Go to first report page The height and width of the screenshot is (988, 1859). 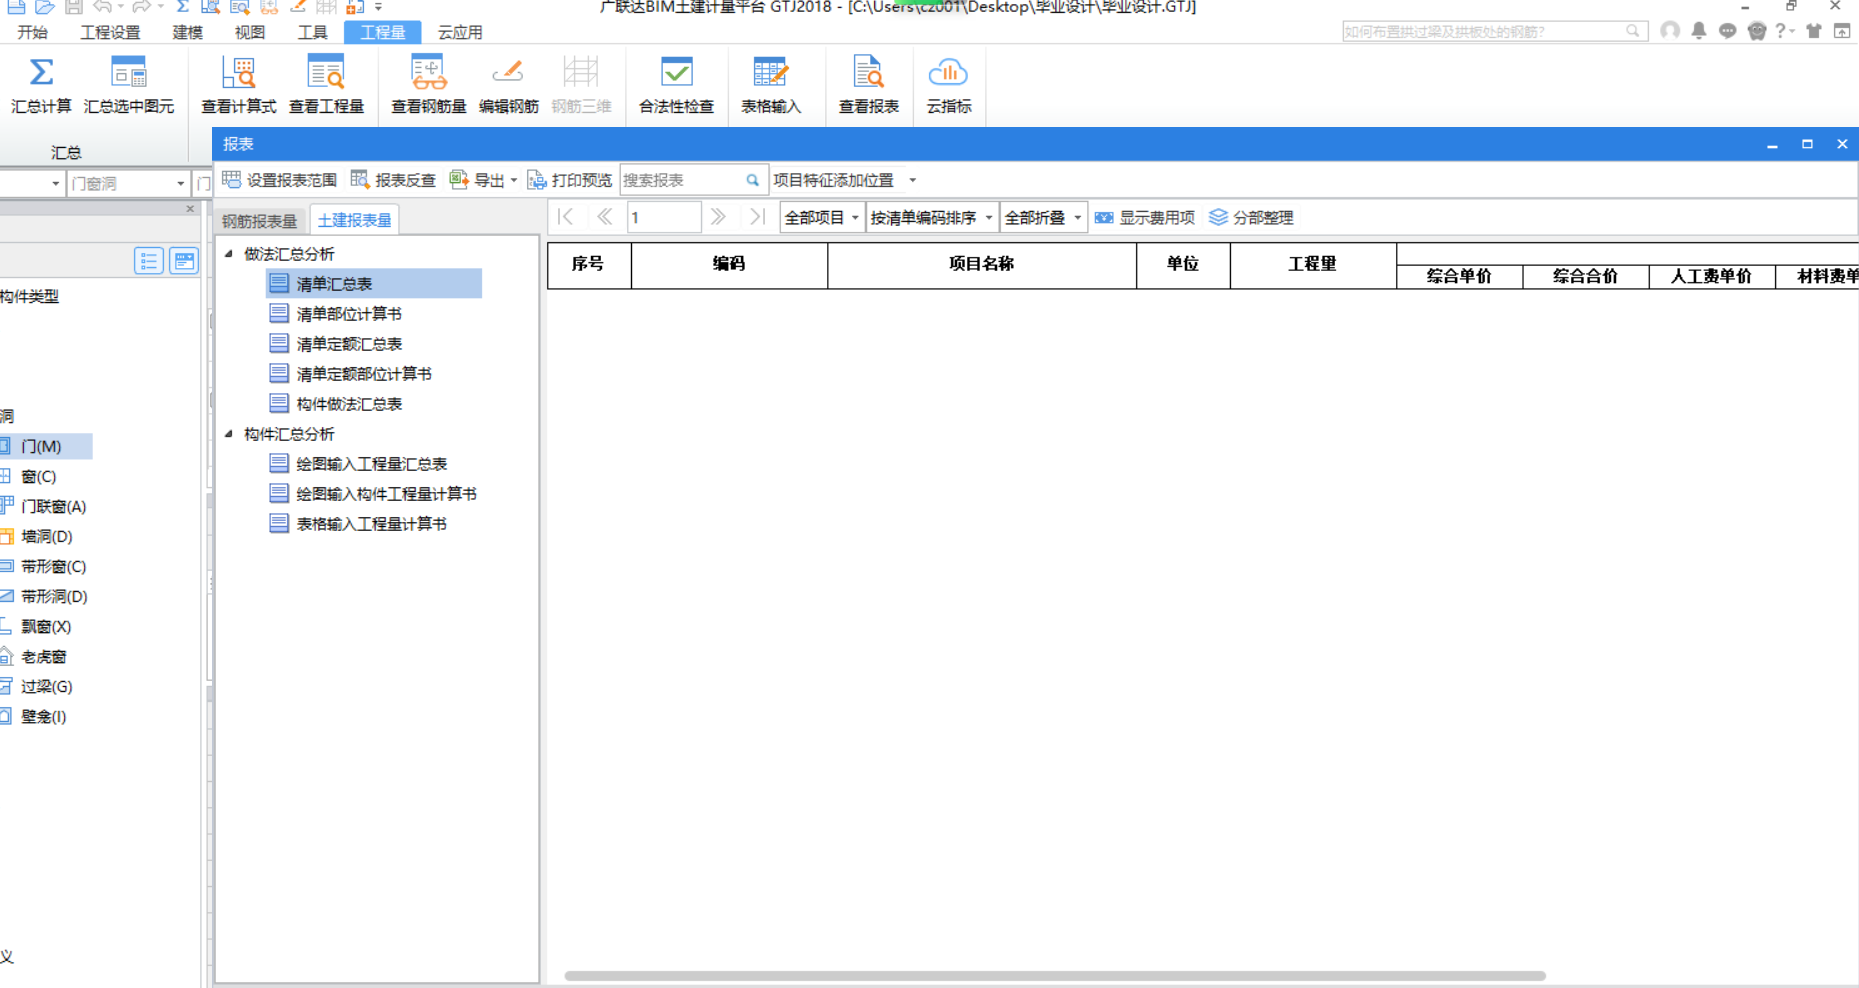(x=565, y=217)
